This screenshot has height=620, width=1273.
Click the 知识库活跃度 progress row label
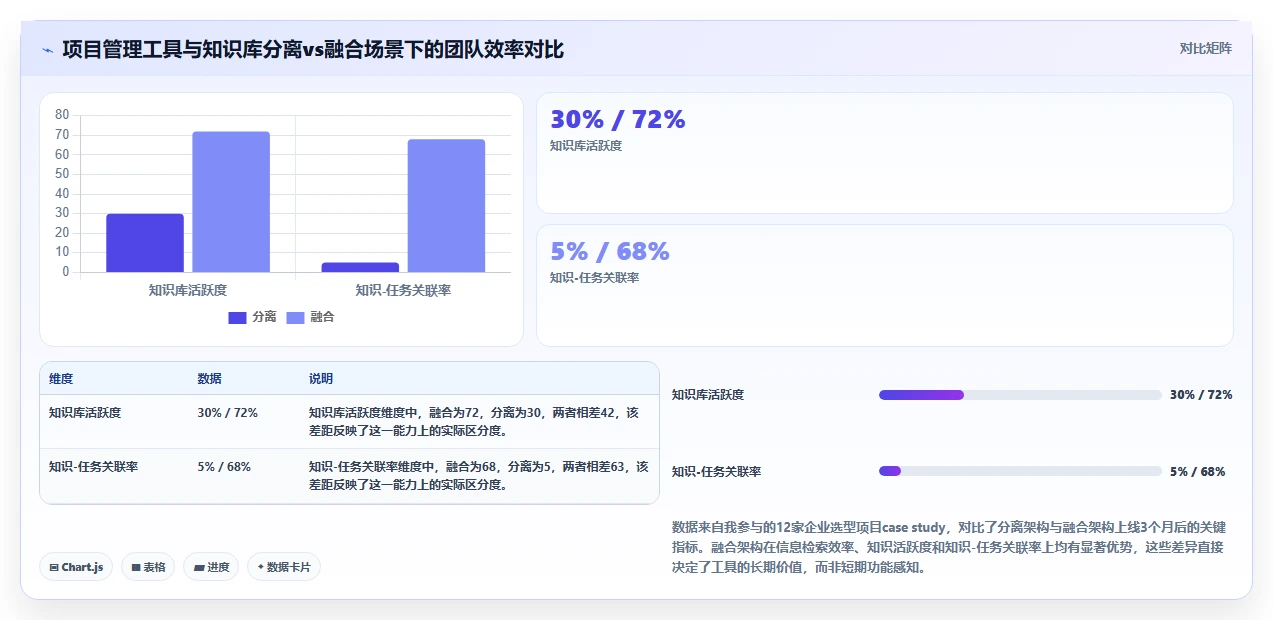tap(708, 395)
